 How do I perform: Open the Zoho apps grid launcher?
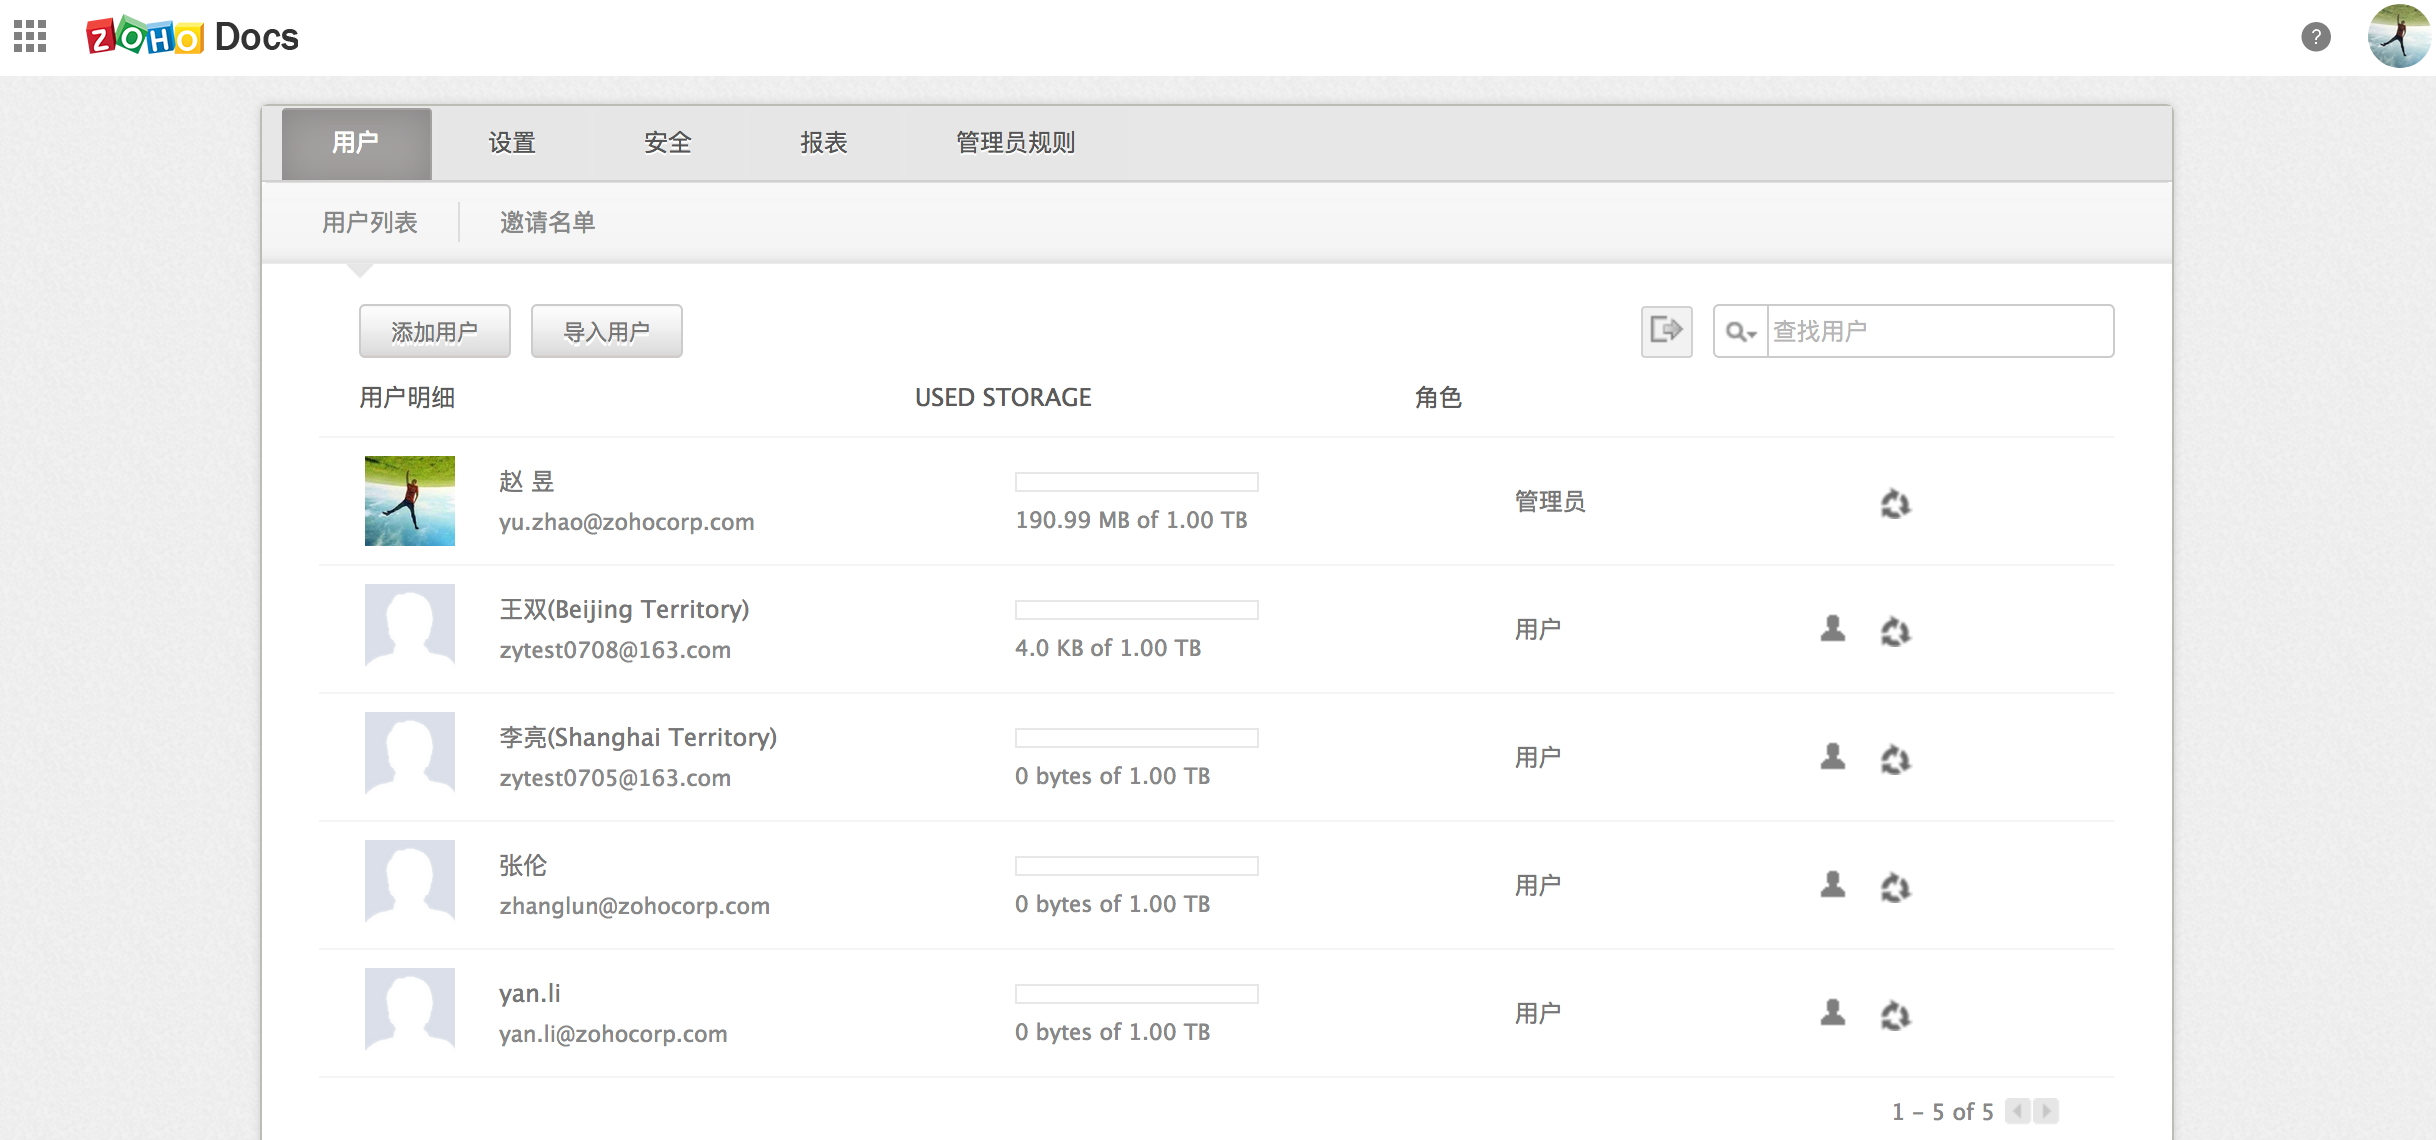click(x=30, y=37)
